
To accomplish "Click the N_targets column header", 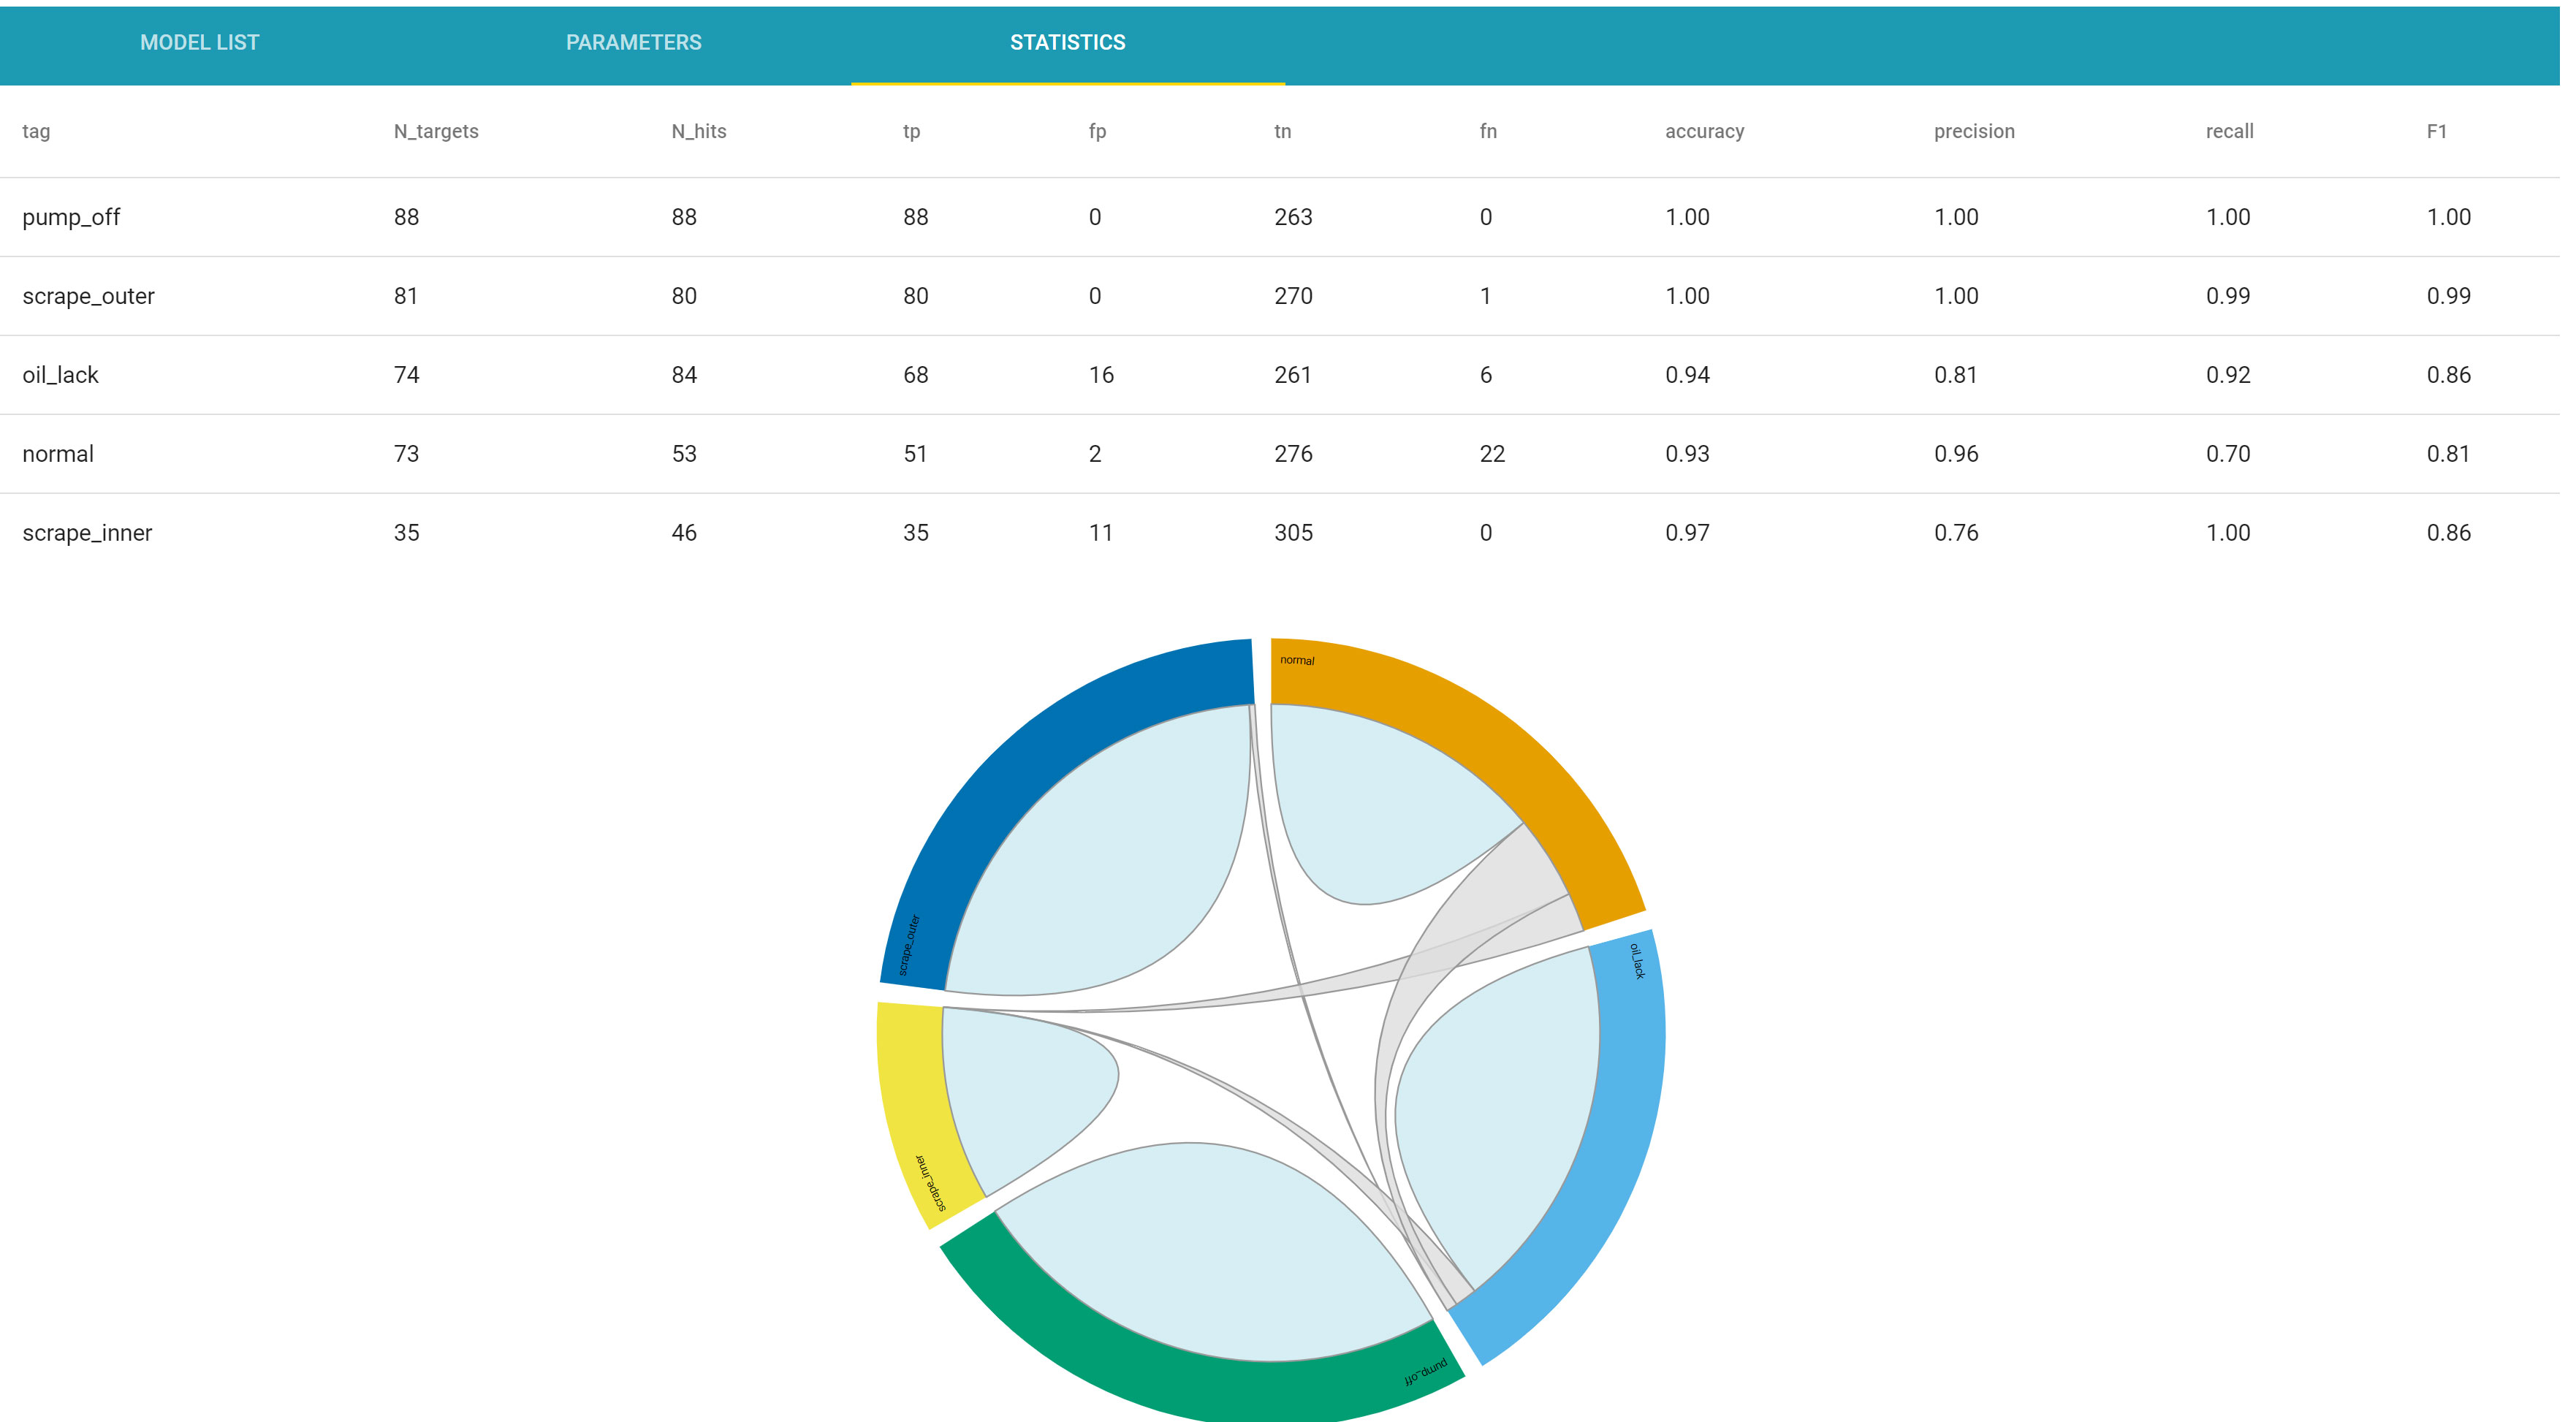I will coord(435,131).
